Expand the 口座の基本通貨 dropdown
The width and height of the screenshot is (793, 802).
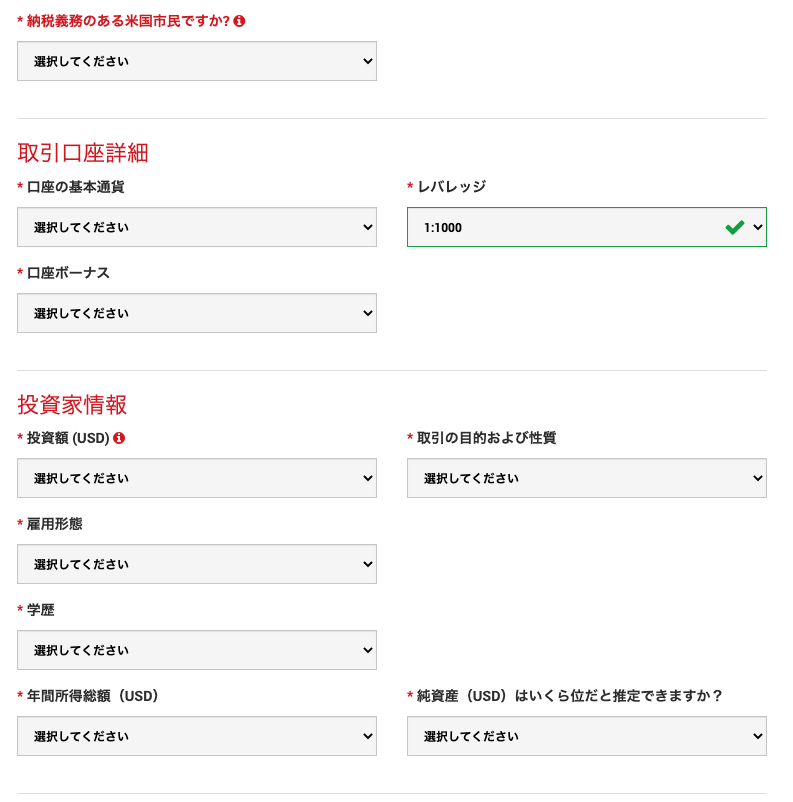(197, 227)
